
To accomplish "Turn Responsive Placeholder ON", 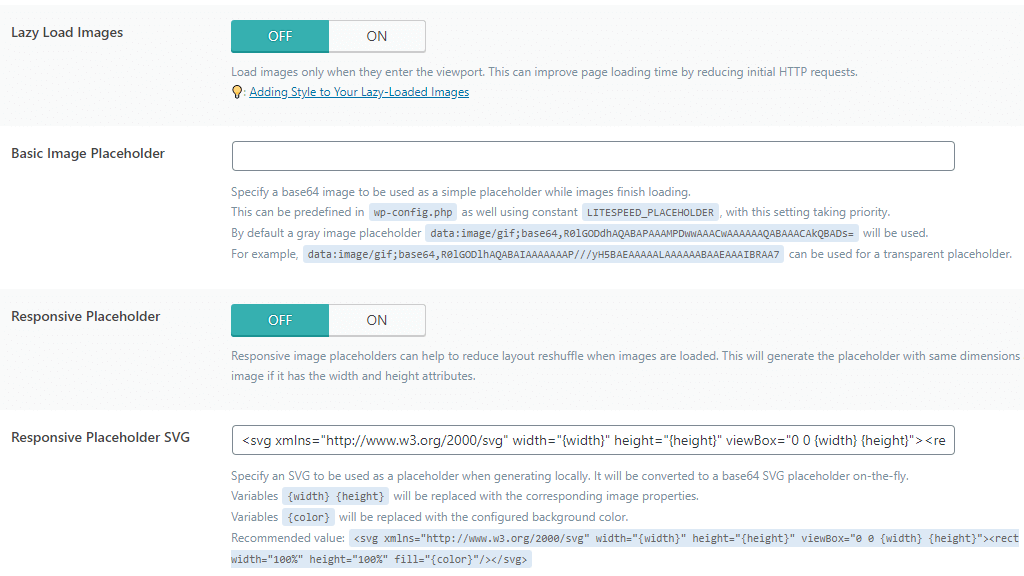I will pos(377,321).
